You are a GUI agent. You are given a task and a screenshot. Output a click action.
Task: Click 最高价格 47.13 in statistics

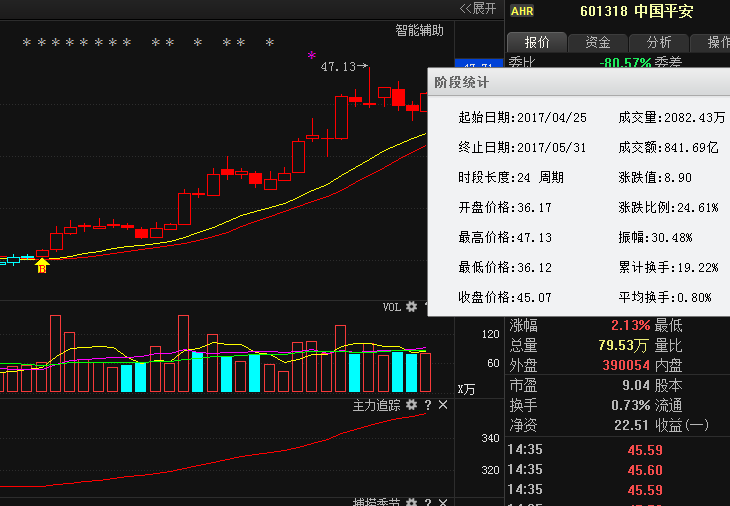(505, 237)
